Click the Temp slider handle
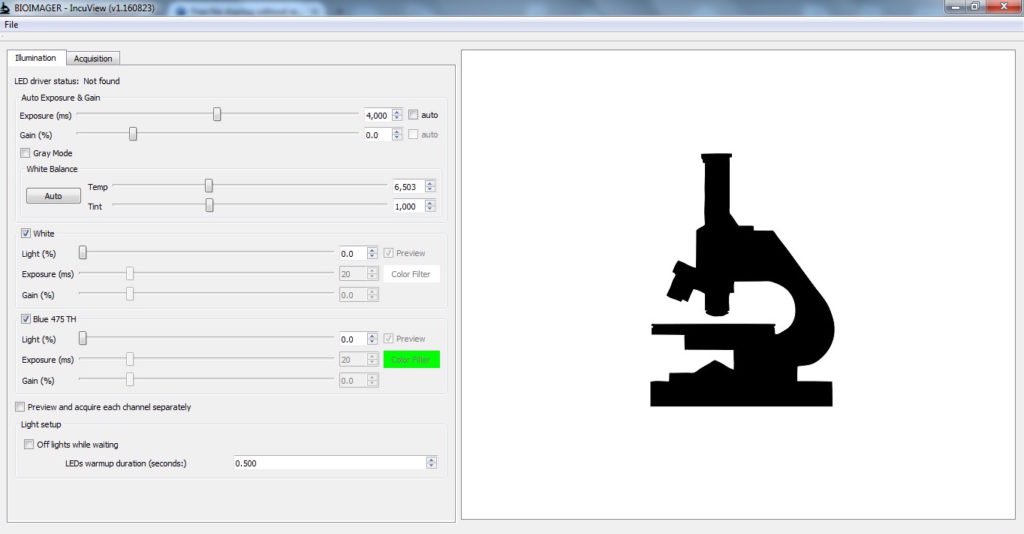 pyautogui.click(x=209, y=187)
